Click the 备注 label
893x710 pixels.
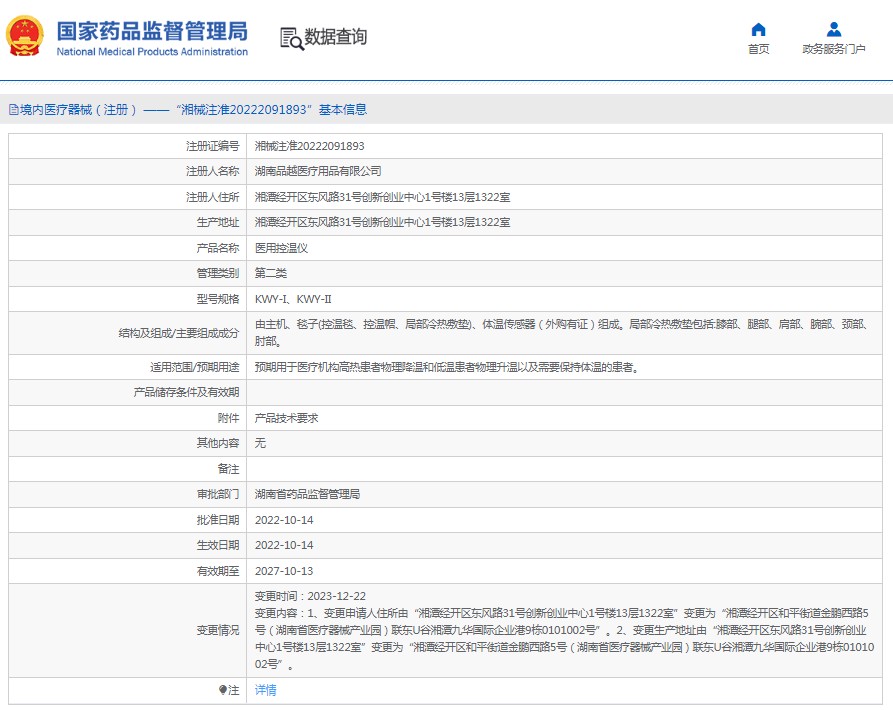(228, 469)
